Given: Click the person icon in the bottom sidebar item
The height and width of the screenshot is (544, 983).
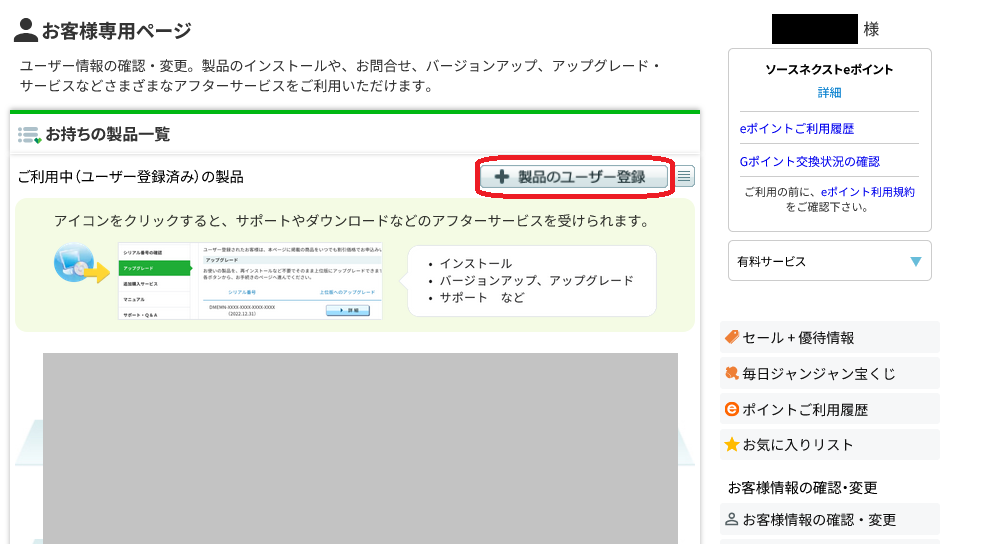Looking at the screenshot, I should pyautogui.click(x=731, y=520).
